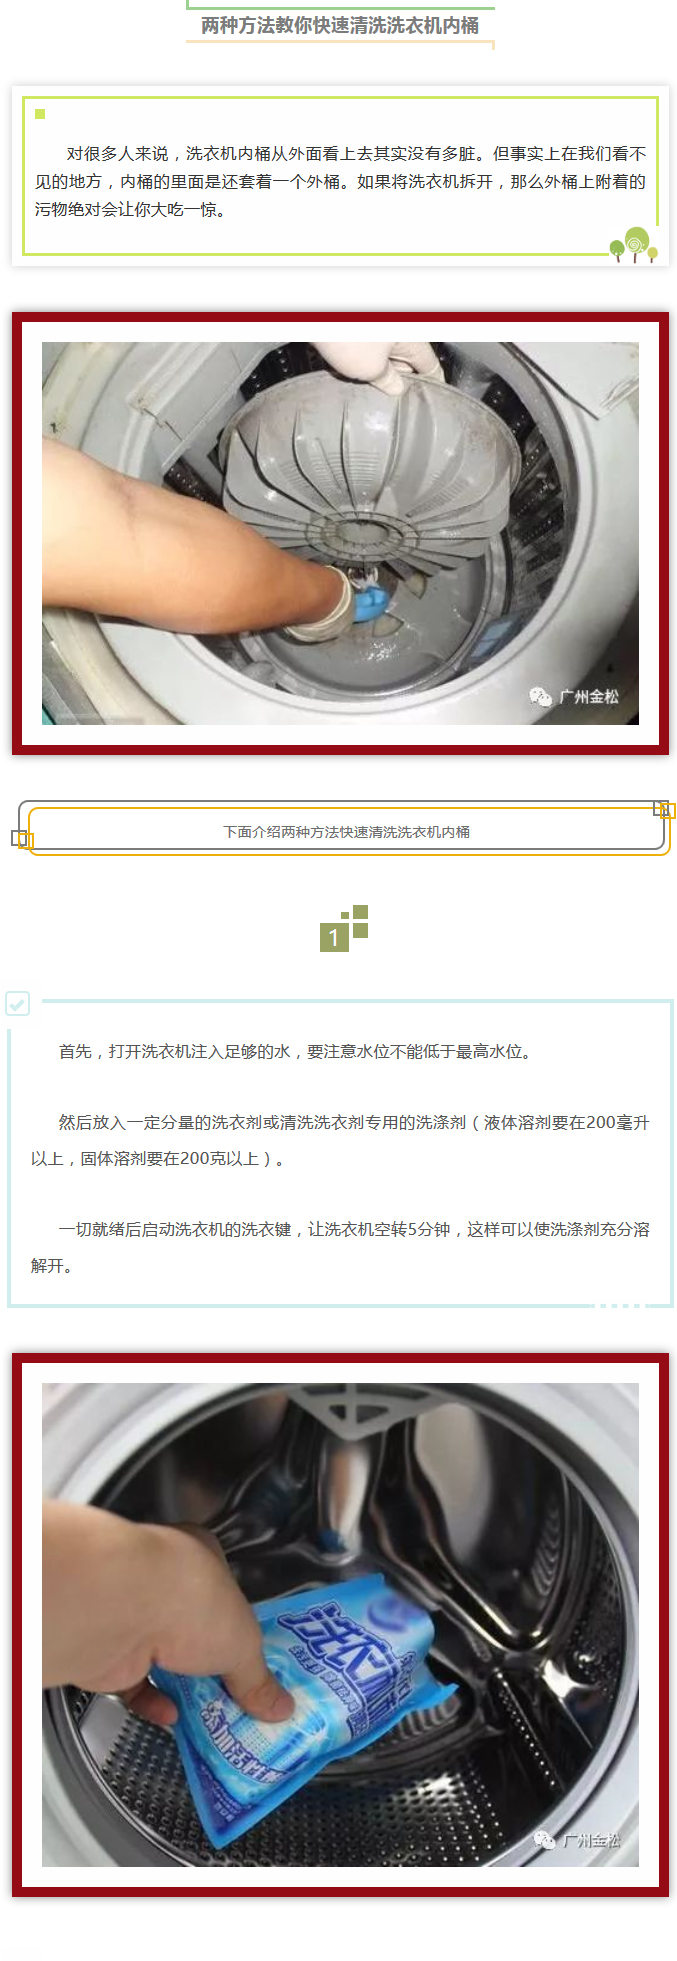Open the front-loading drum with detergent bag photo
This screenshot has width=677, height=1961.
click(340, 1625)
